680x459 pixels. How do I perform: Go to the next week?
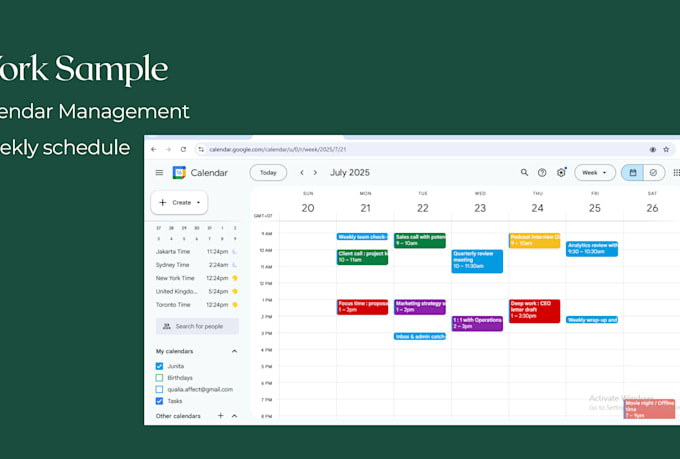click(x=315, y=173)
